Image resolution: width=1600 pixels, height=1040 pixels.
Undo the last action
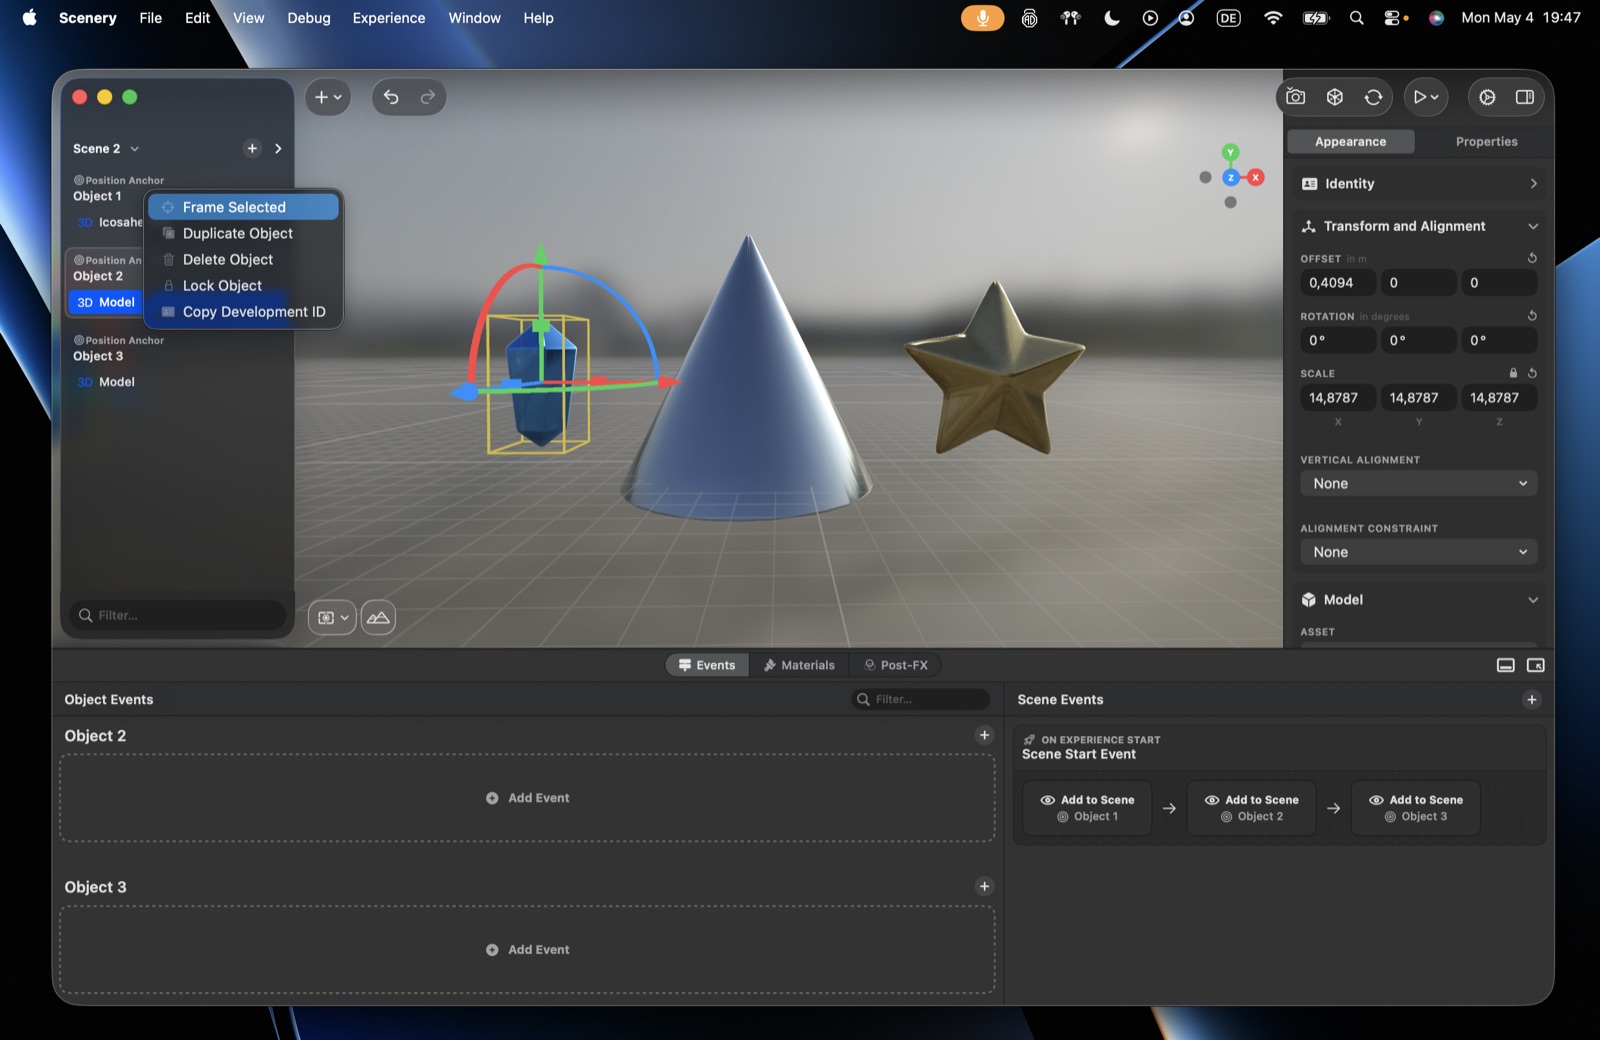[391, 97]
